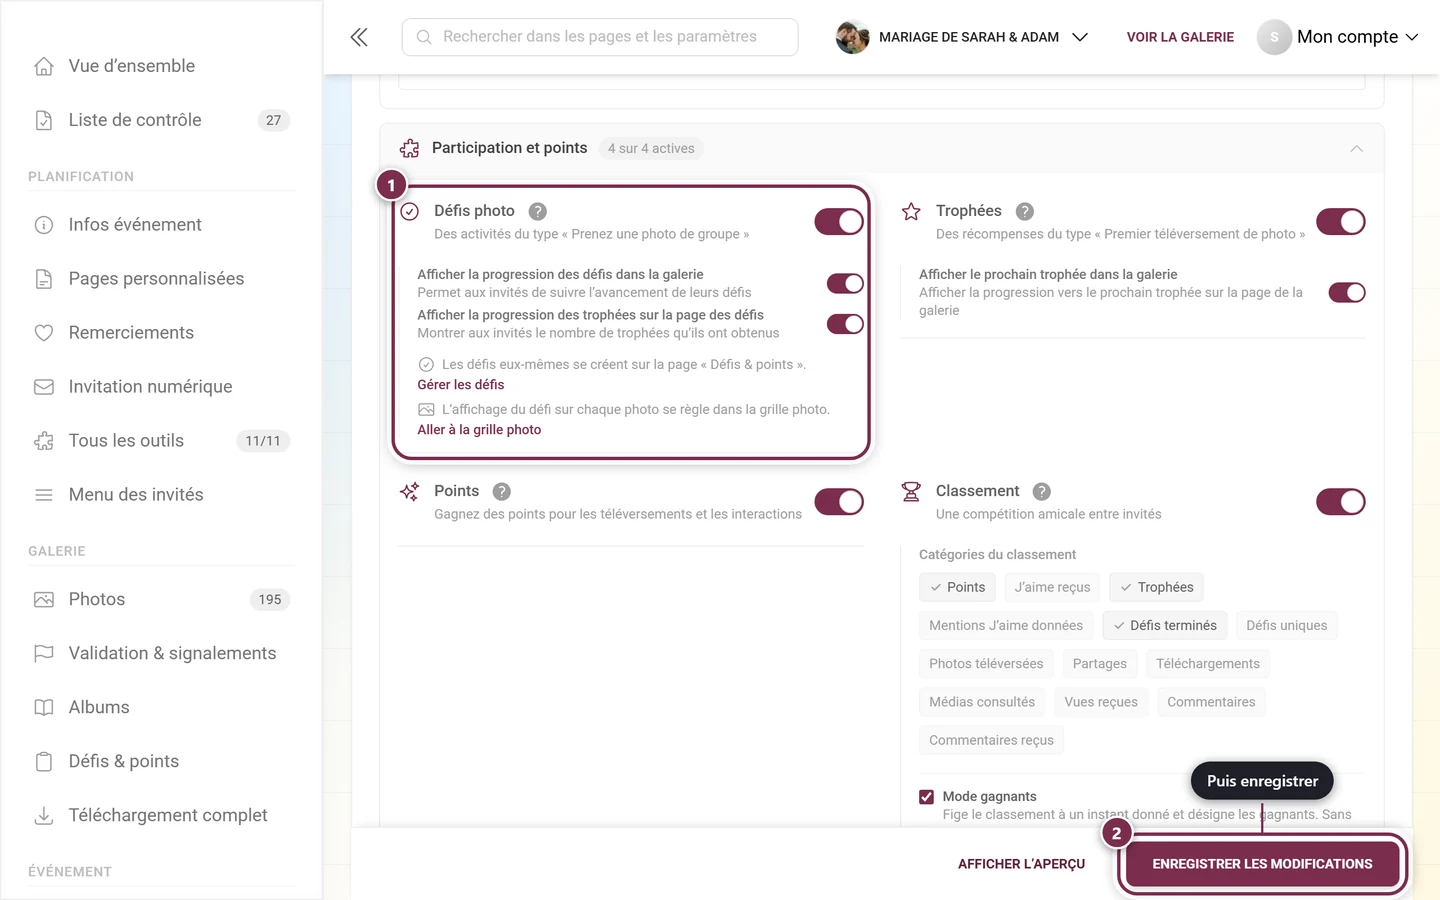Click the clipboard icon for Défis & points
1440x900 pixels.
44,761
